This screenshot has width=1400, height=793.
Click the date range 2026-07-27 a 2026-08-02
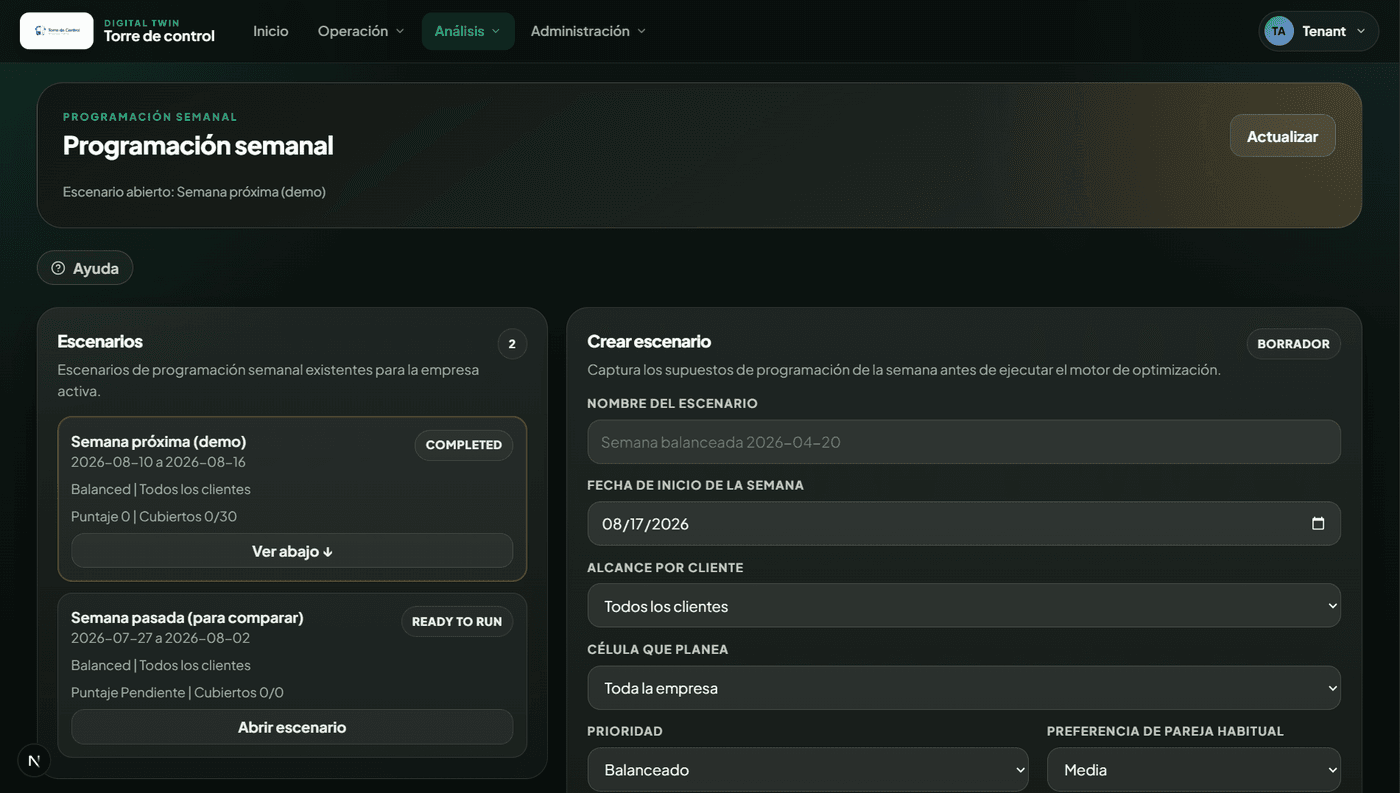(x=160, y=638)
